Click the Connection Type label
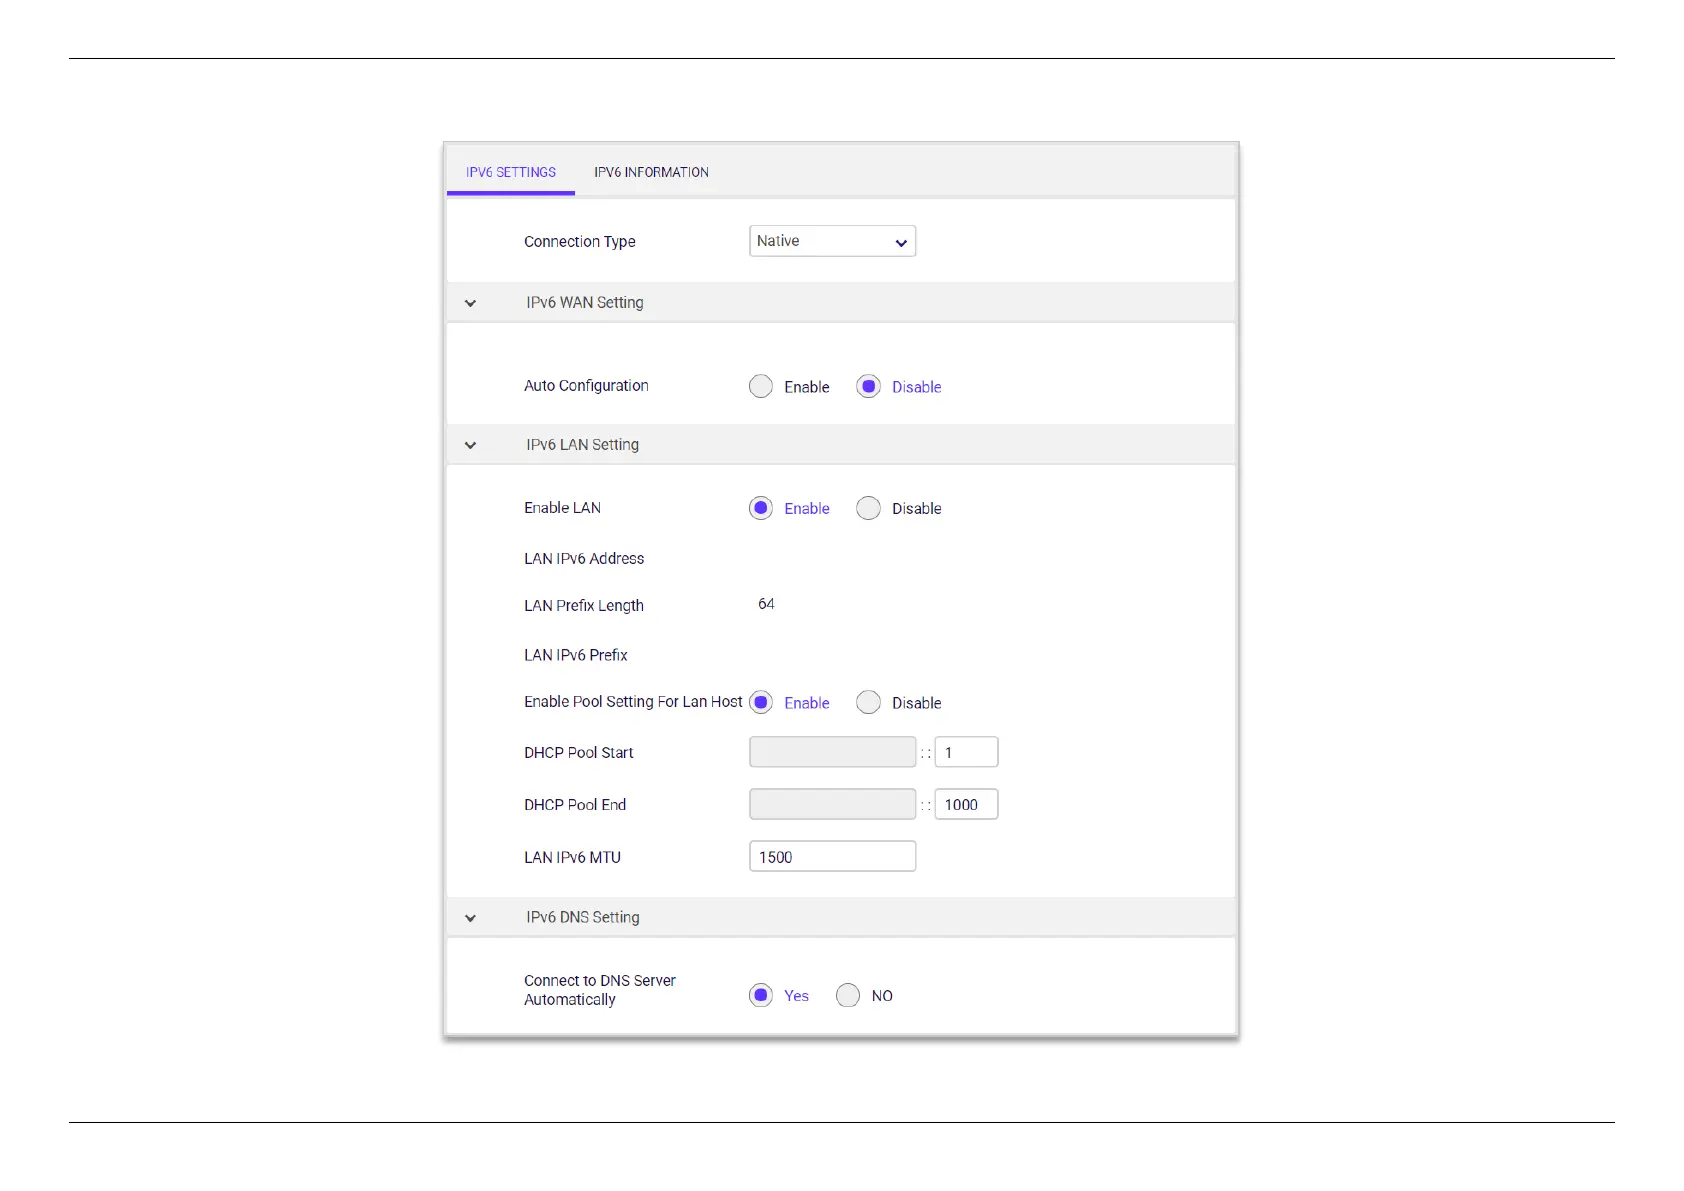Viewport: 1684px width, 1191px height. point(580,242)
